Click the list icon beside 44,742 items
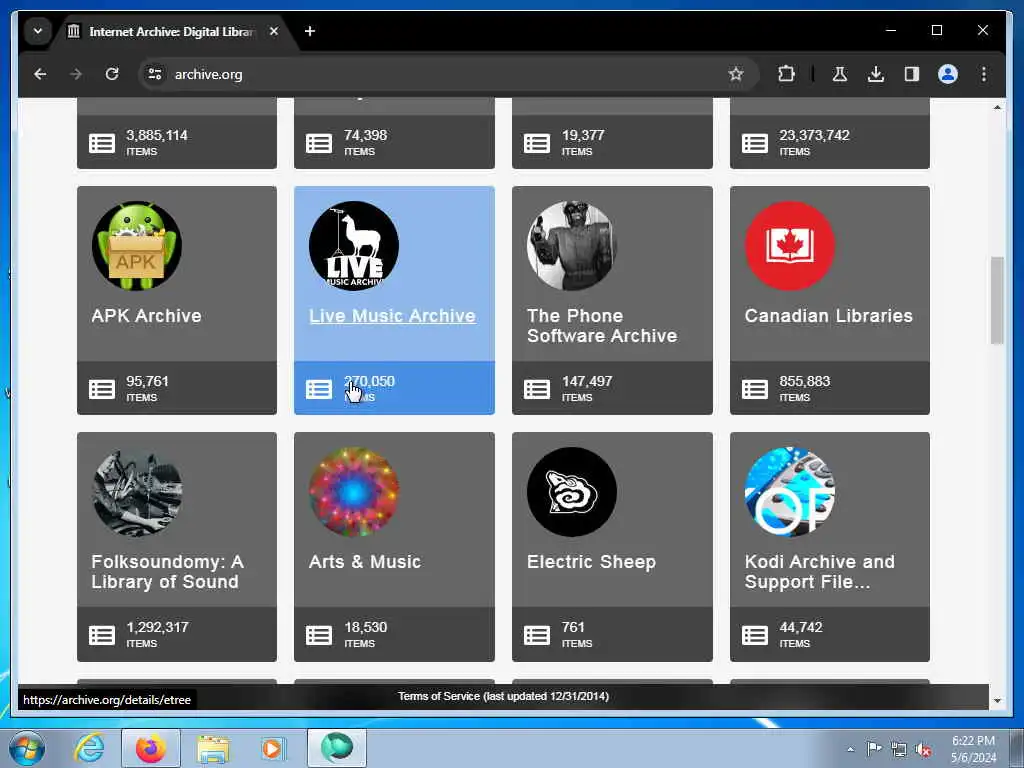The height and width of the screenshot is (768, 1024). (755, 635)
